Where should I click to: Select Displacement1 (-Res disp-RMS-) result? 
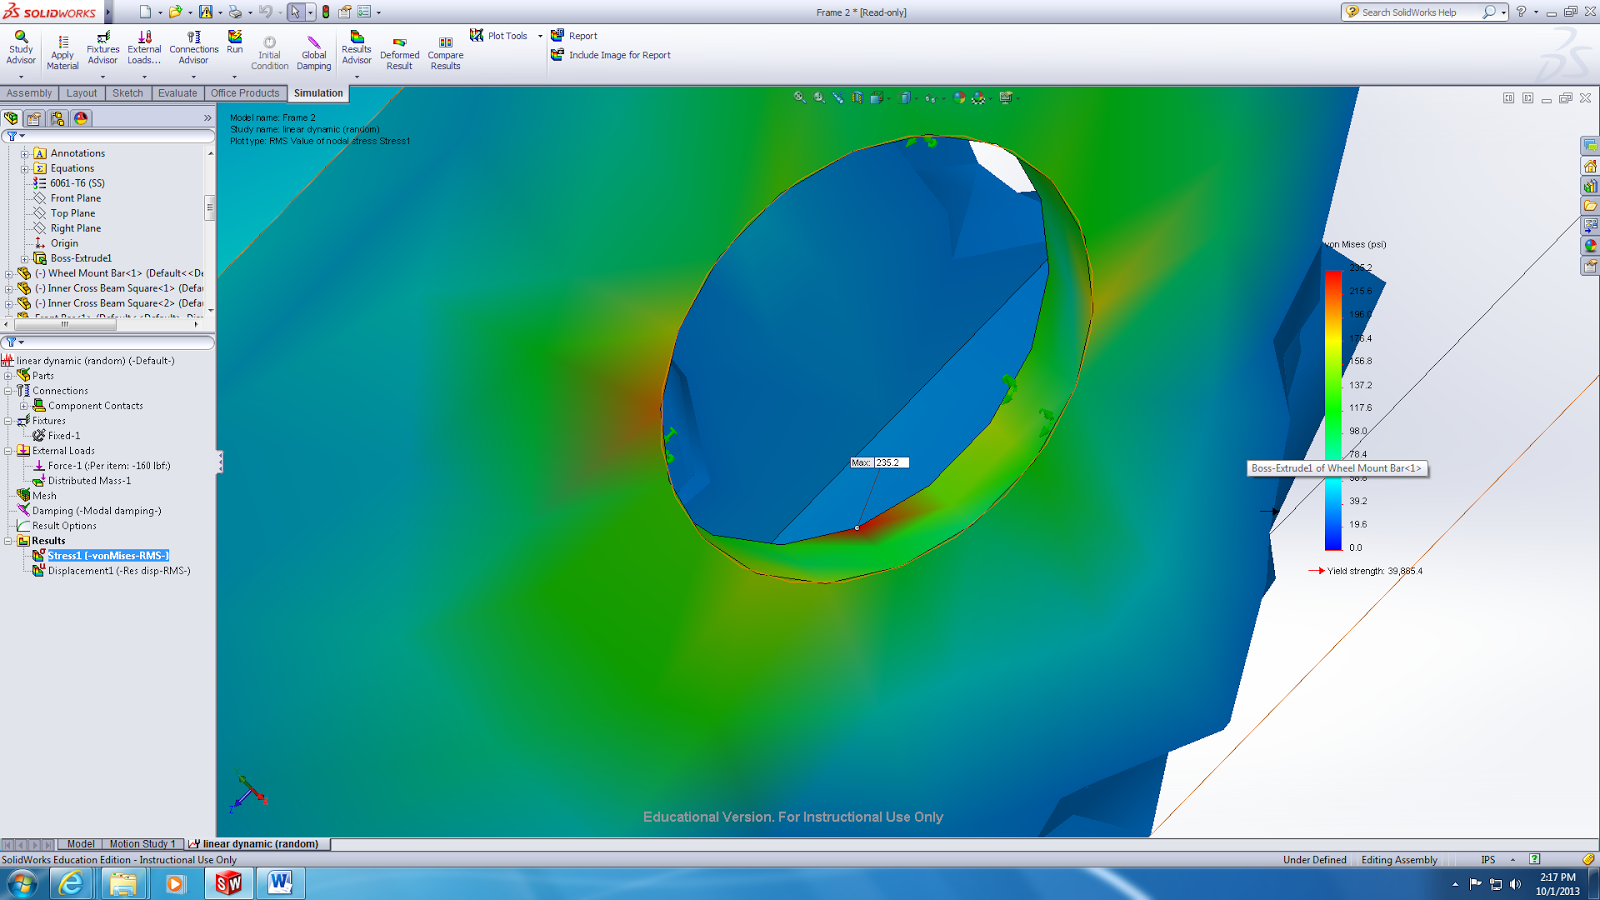click(119, 571)
